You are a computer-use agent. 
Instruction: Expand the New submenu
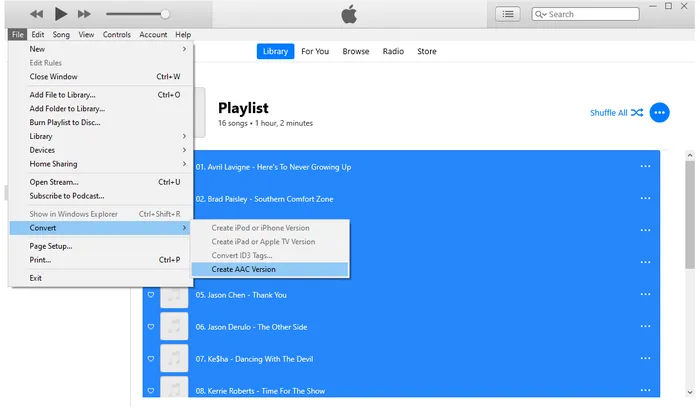[x=101, y=49]
